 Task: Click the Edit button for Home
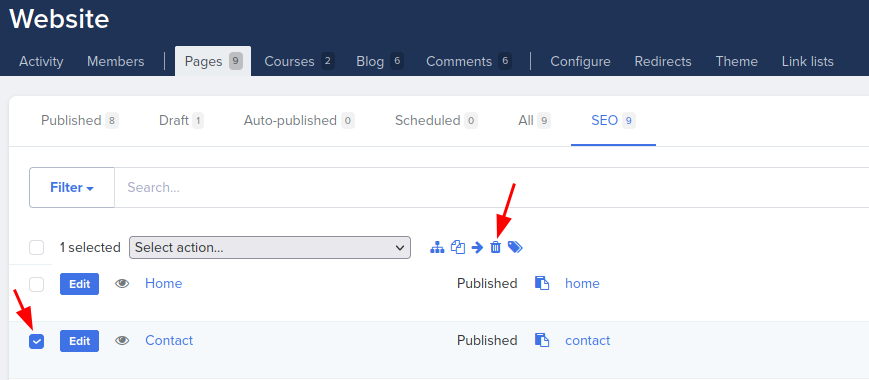point(79,284)
